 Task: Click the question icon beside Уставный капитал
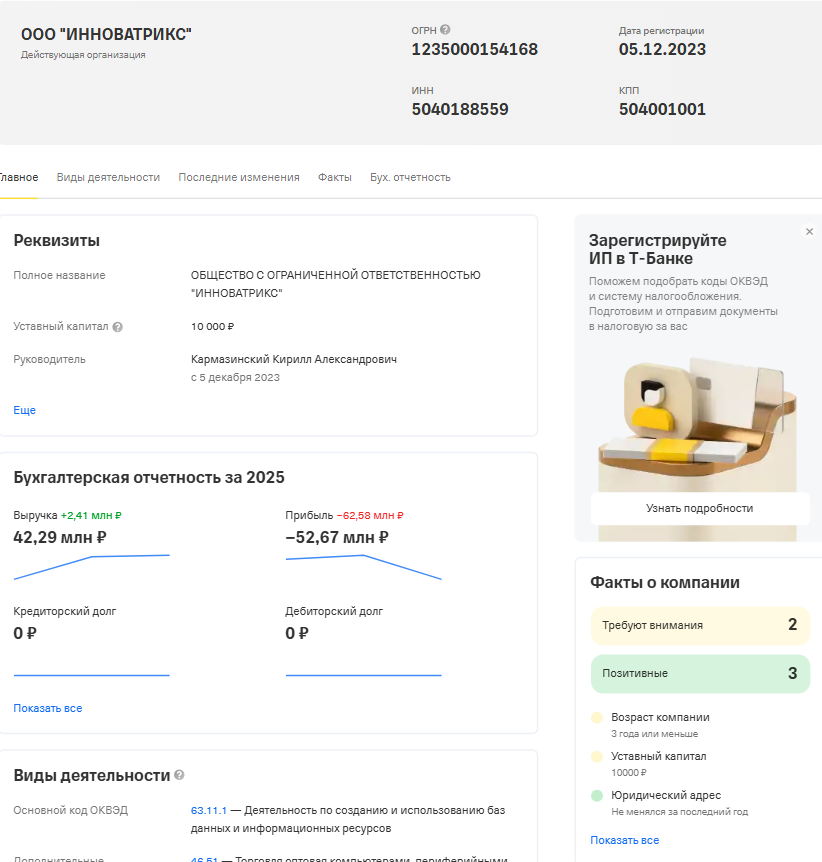click(x=118, y=327)
